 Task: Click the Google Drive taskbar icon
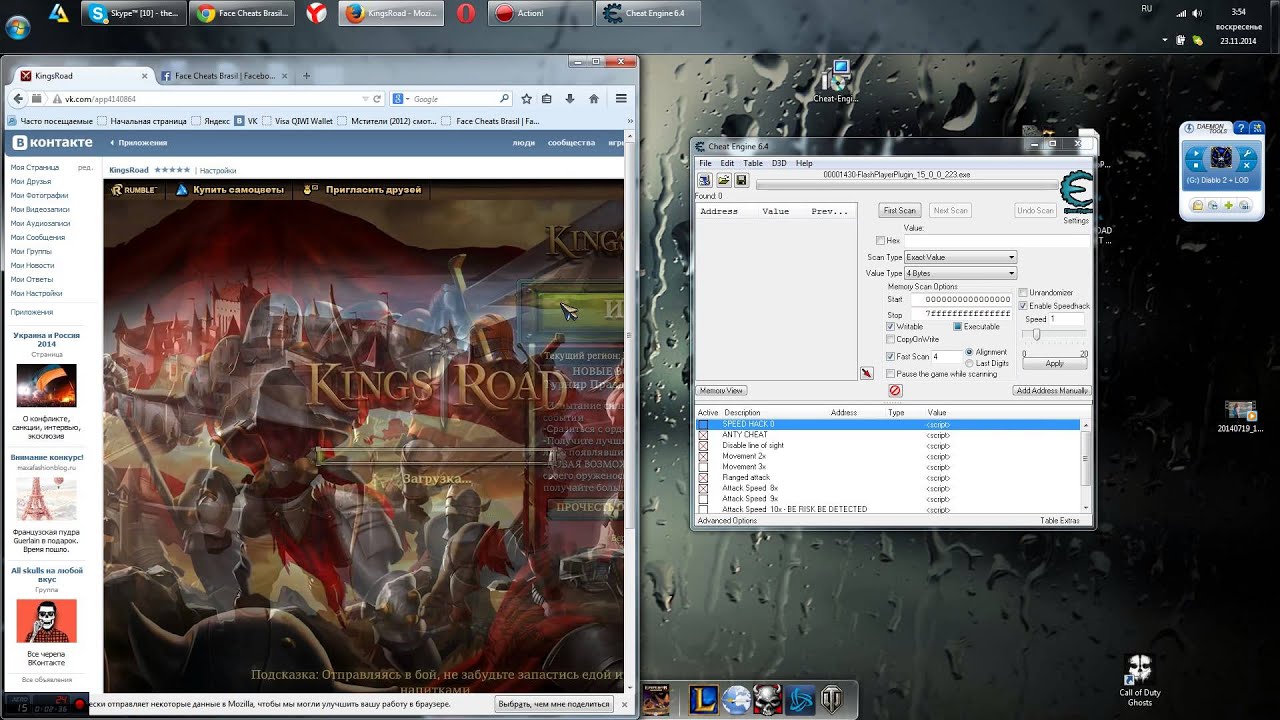coord(59,13)
